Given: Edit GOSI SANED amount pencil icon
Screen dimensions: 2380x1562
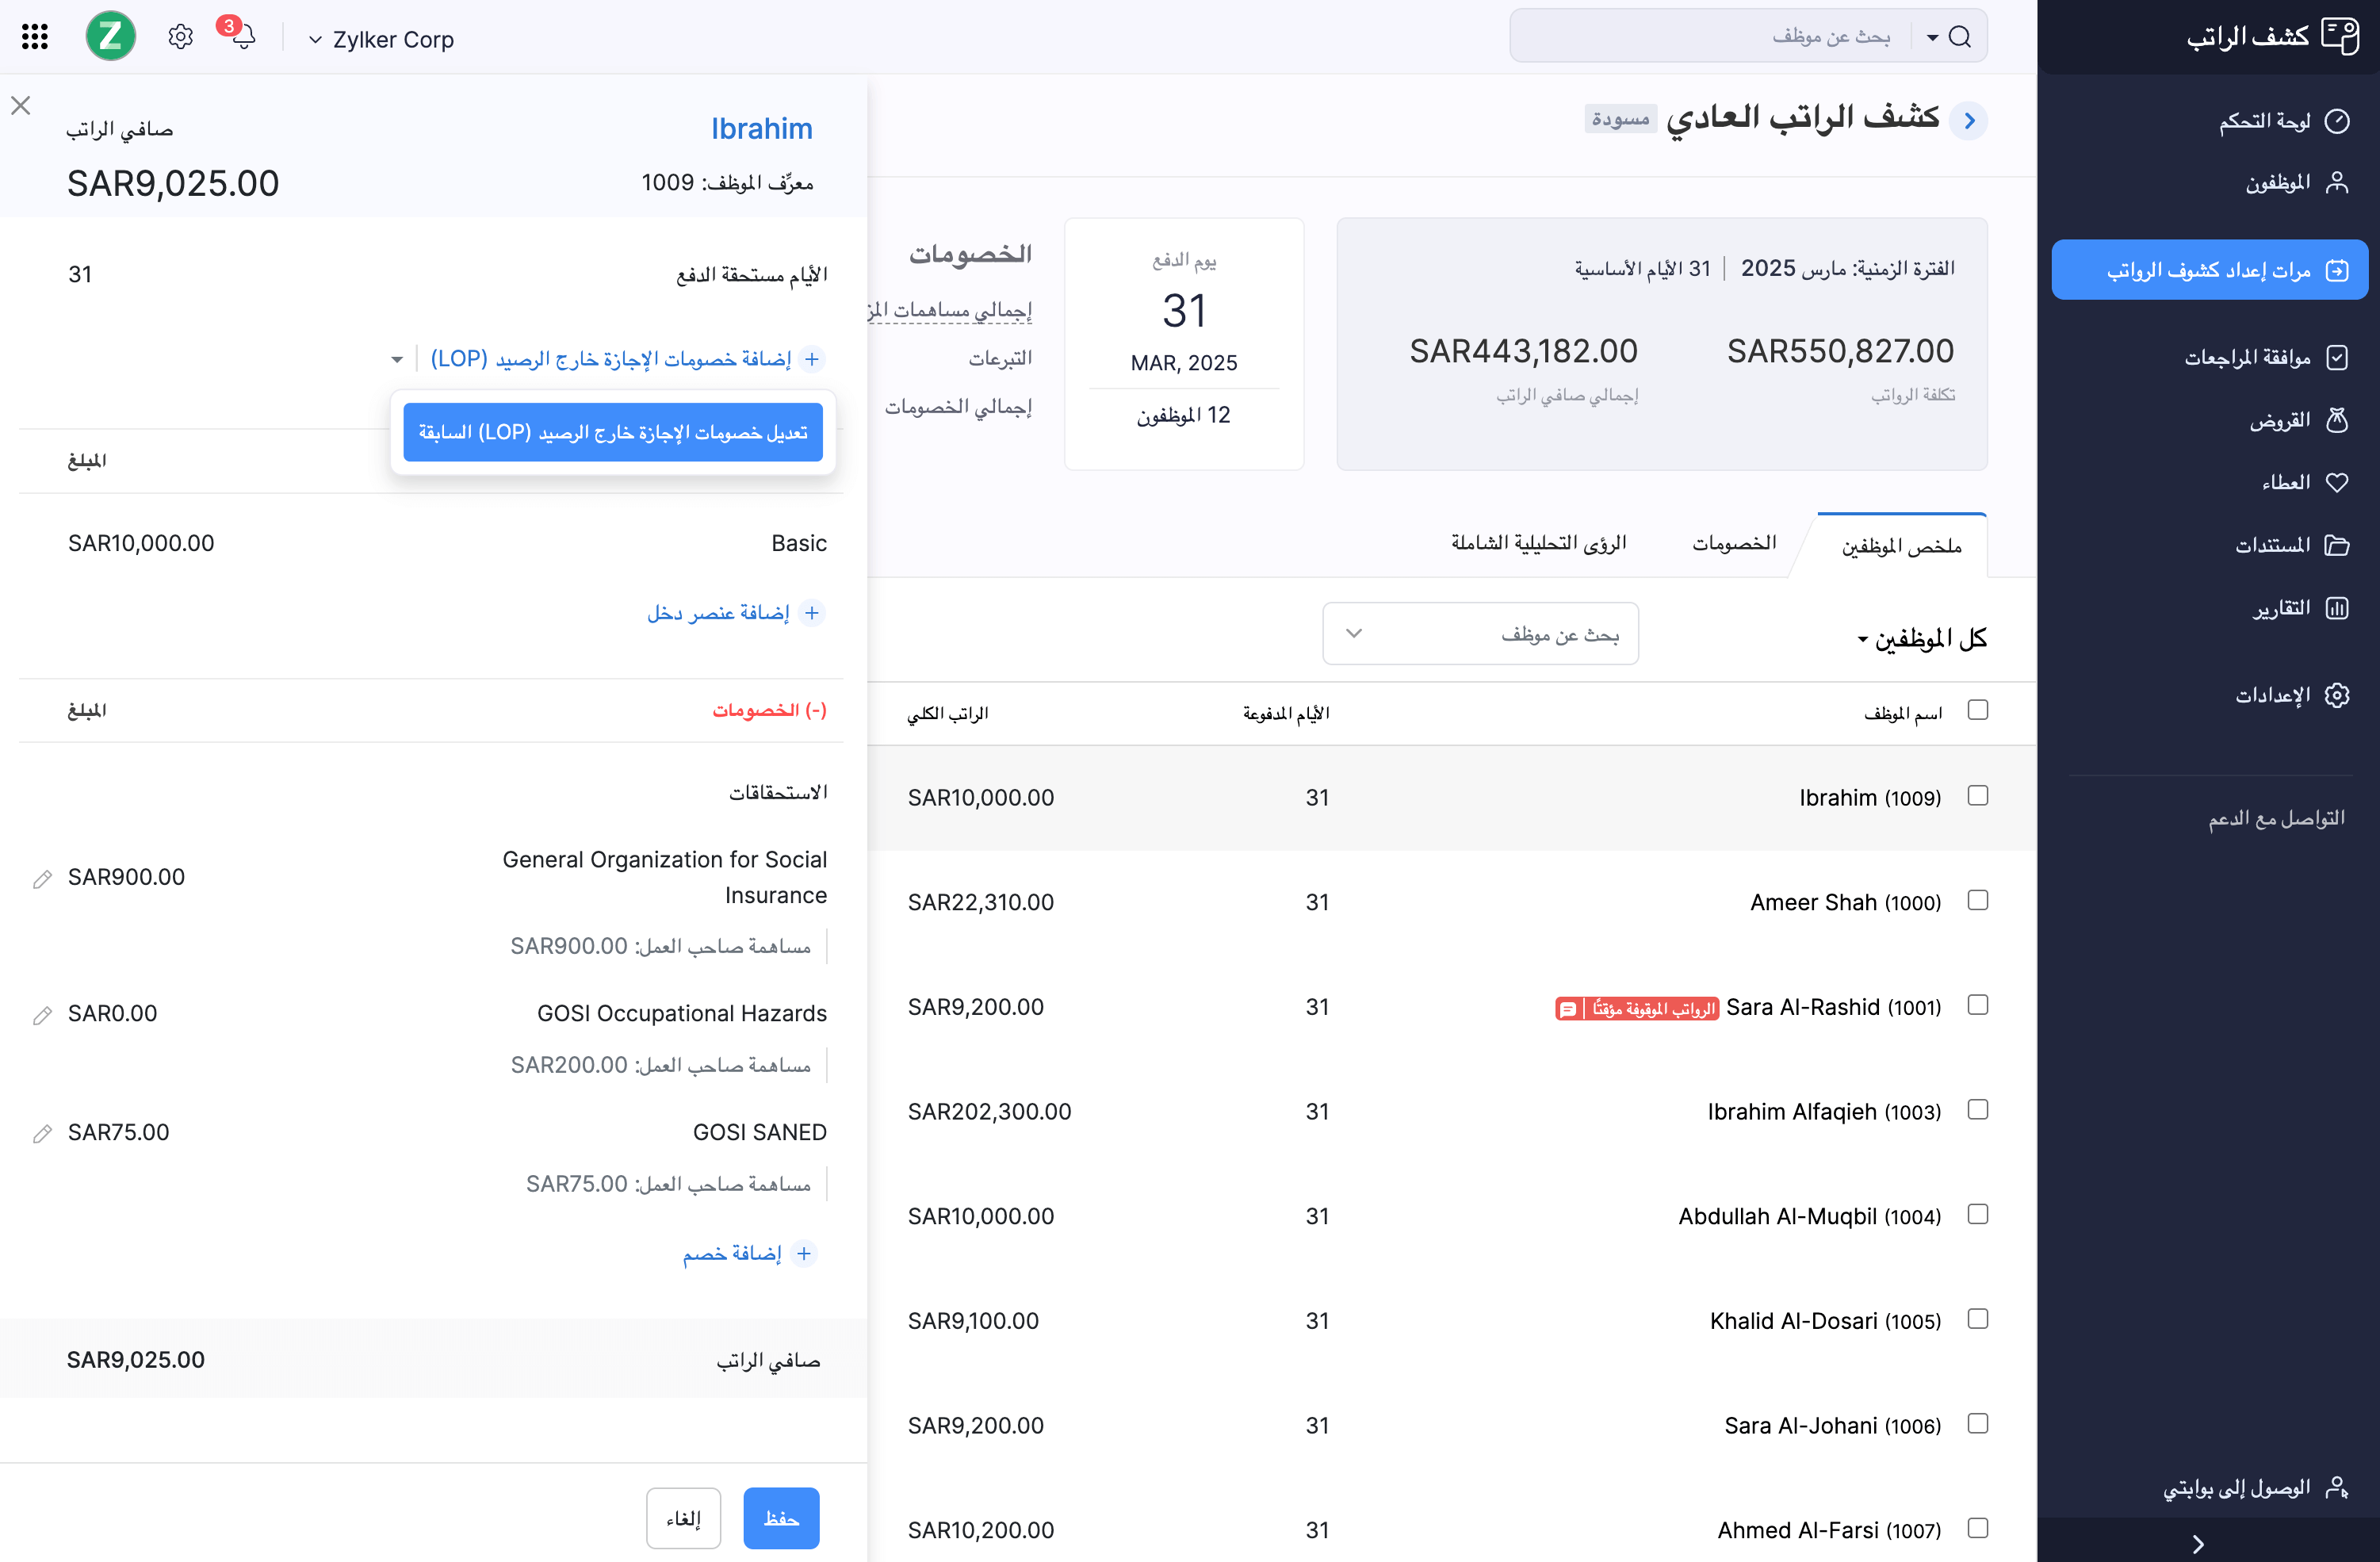Looking at the screenshot, I should pyautogui.click(x=42, y=1133).
